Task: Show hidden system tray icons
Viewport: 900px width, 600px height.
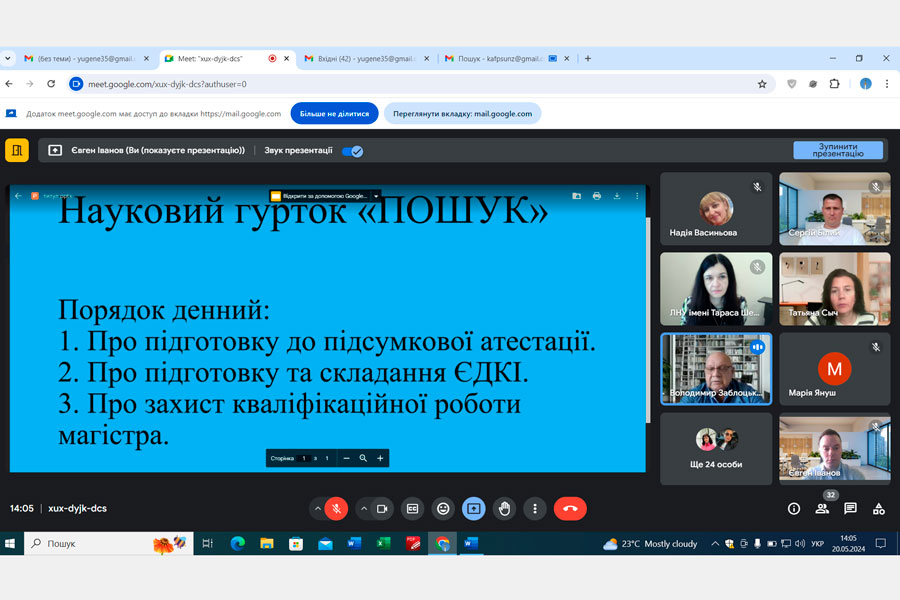Action: [715, 544]
